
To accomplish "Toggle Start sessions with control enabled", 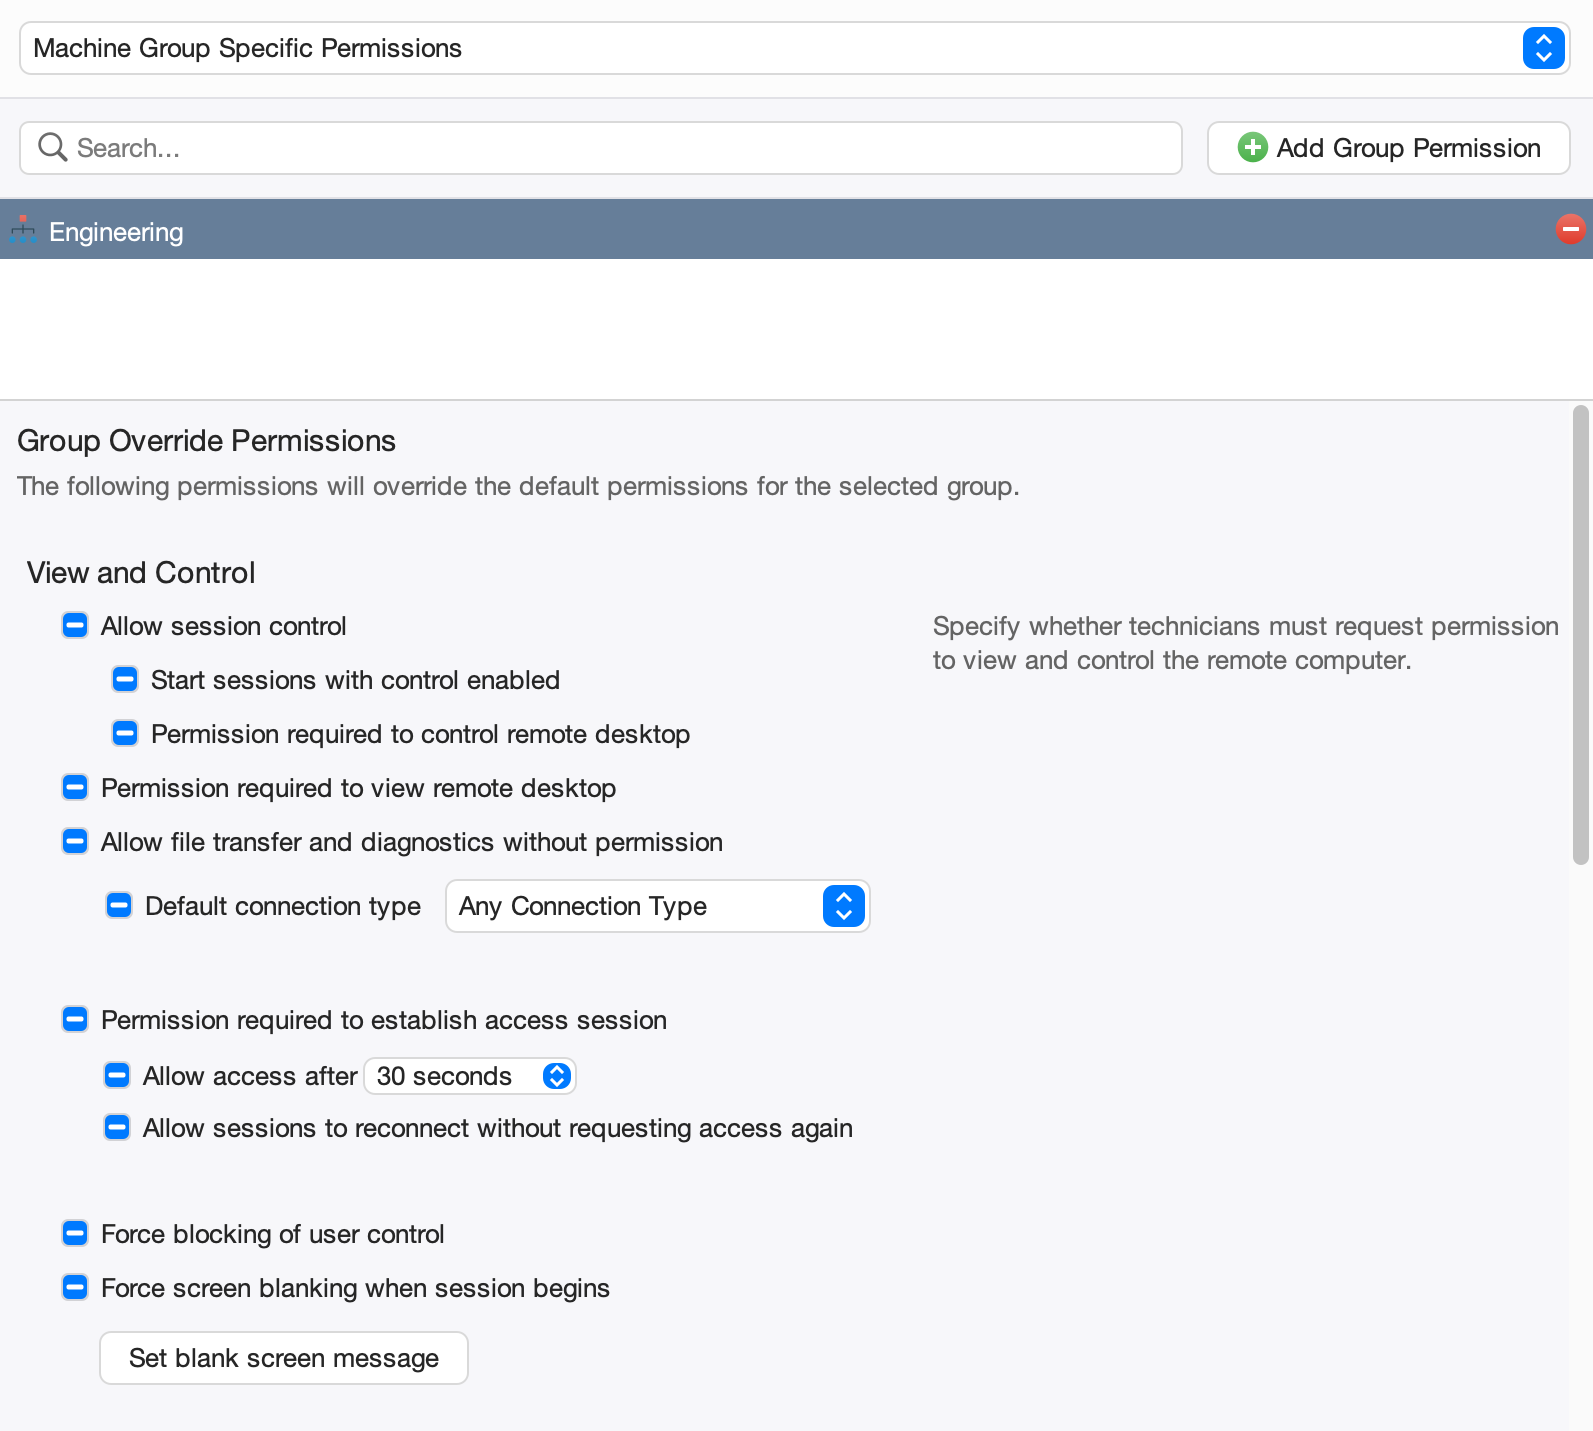I will tap(125, 680).
